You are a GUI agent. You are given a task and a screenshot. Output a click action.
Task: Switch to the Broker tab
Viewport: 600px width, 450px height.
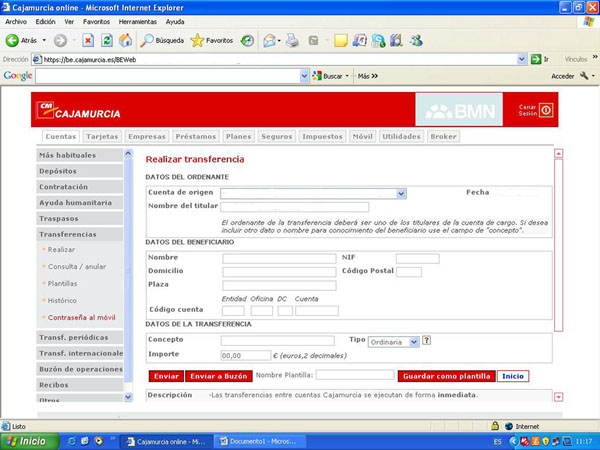pyautogui.click(x=443, y=137)
